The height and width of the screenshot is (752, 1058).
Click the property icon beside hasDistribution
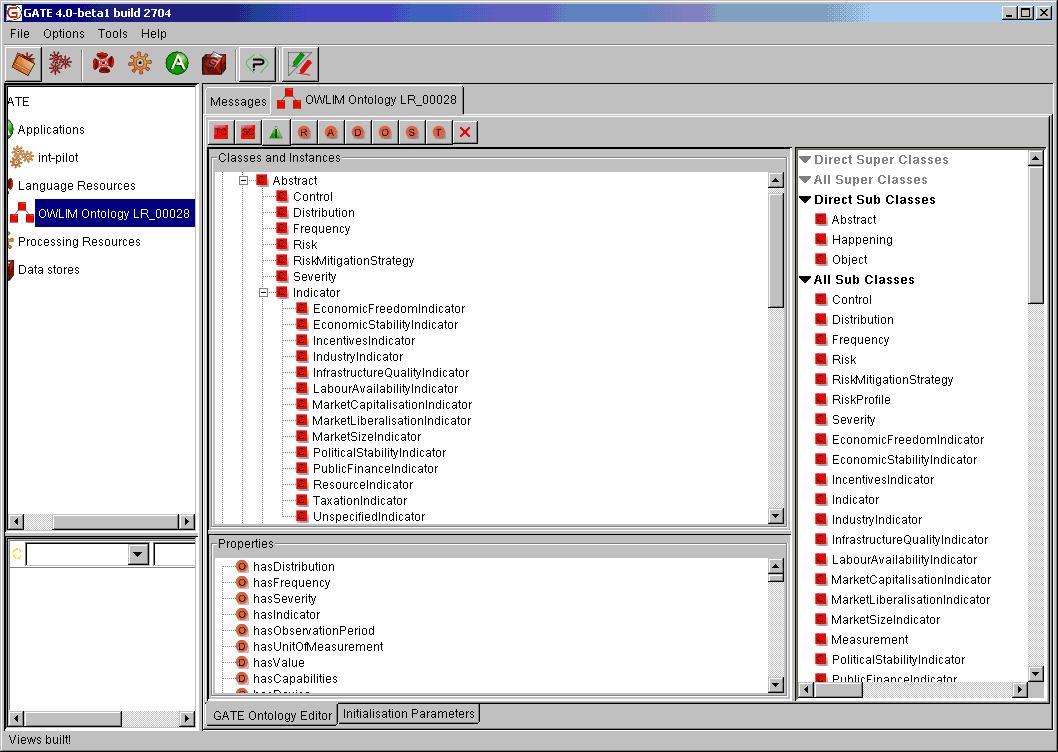(x=242, y=566)
